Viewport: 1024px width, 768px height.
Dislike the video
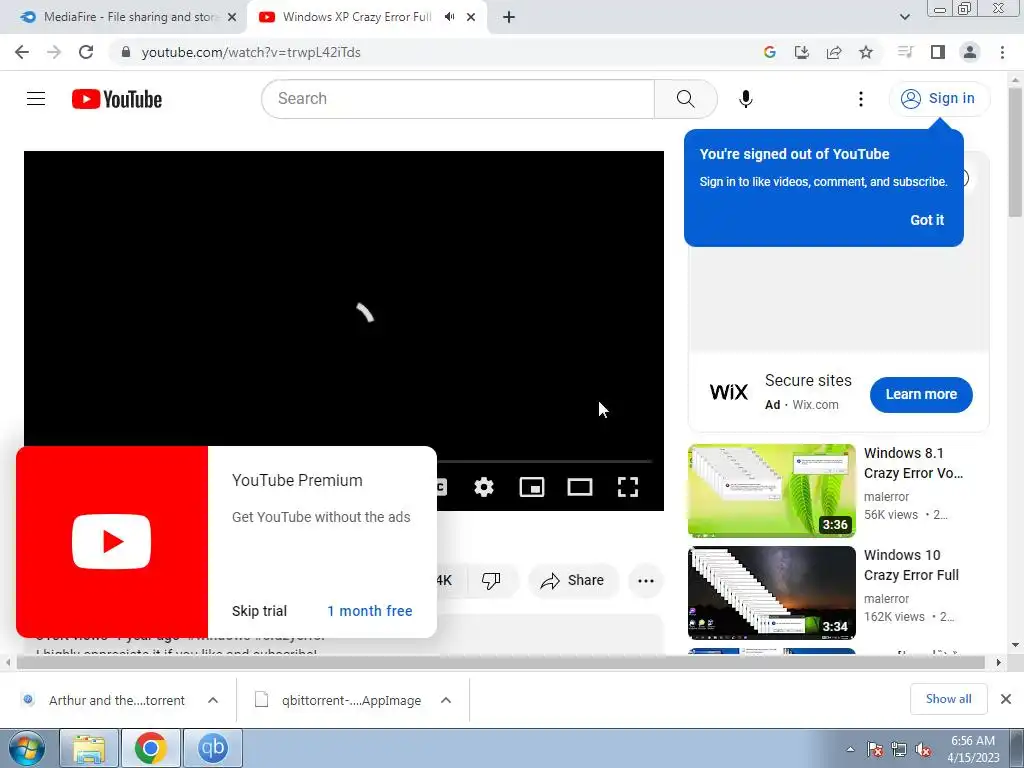pos(490,581)
